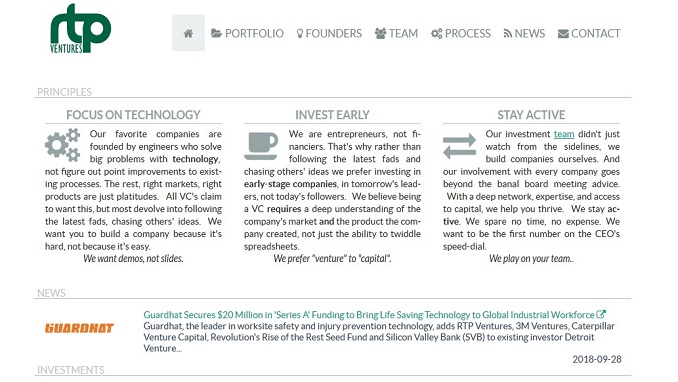Open the Guardhat Series A funding headline
This screenshot has width=678, height=382.
click(x=369, y=315)
